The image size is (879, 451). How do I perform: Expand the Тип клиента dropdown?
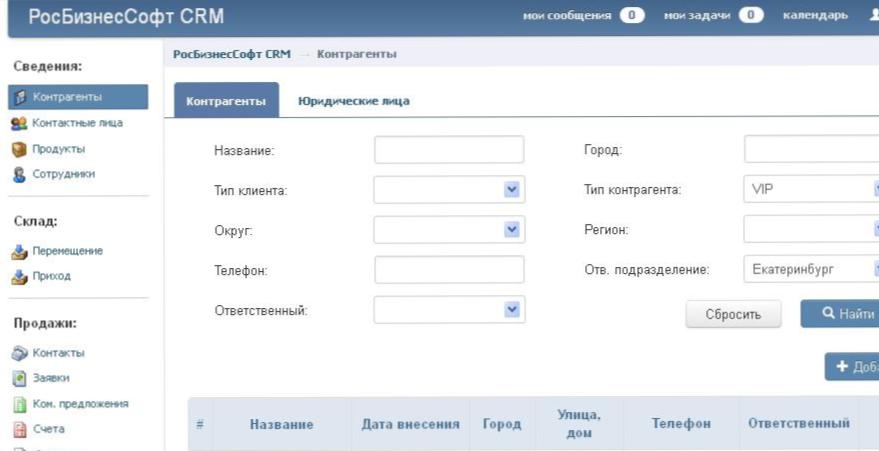(x=449, y=189)
